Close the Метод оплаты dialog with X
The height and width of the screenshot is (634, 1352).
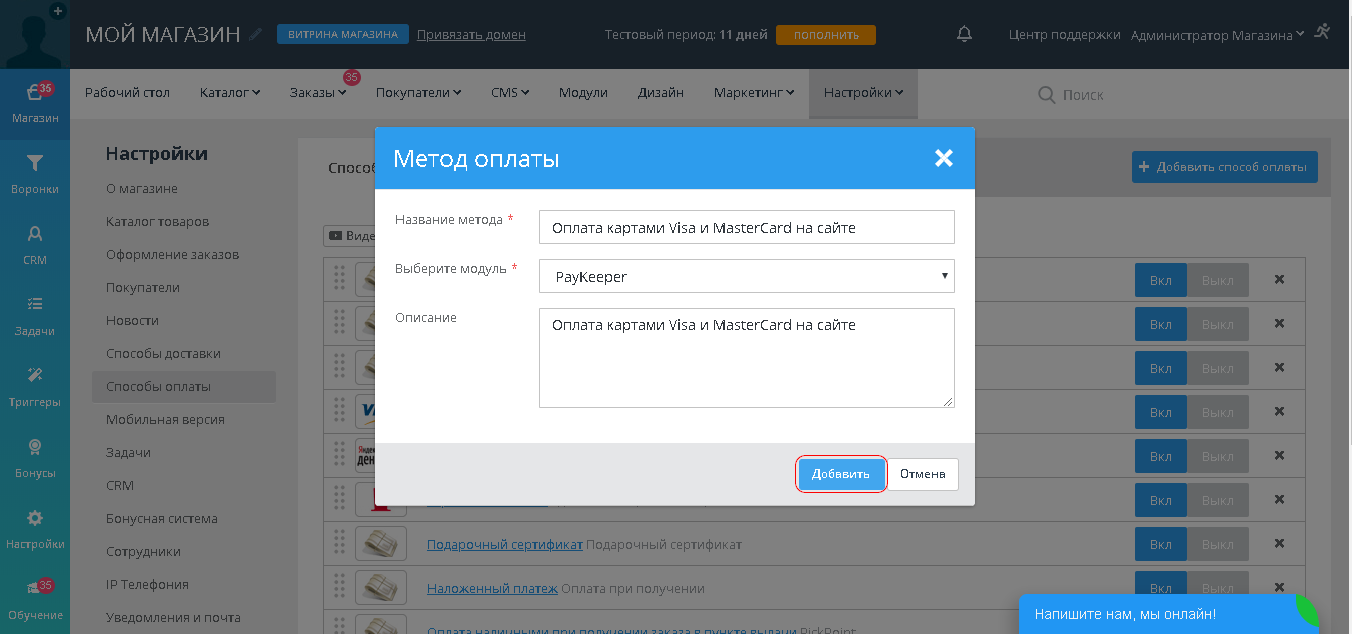click(943, 158)
